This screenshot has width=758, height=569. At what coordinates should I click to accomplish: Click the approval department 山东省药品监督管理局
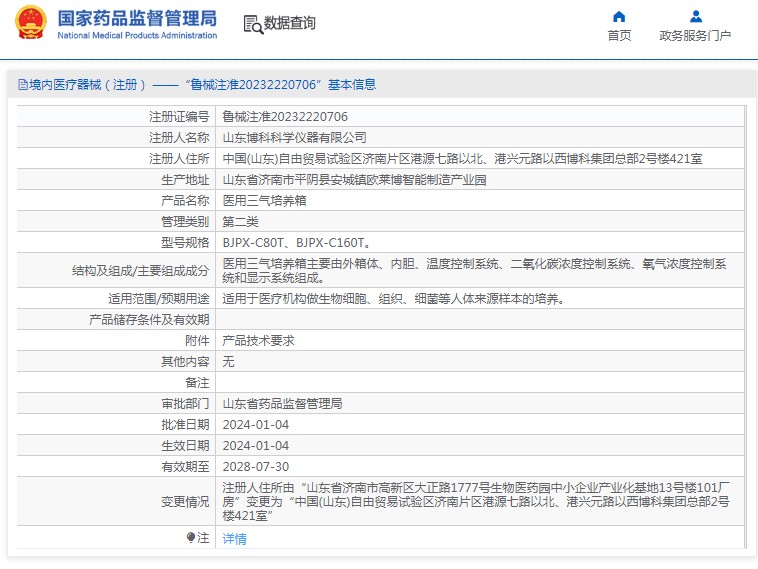pyautogui.click(x=282, y=403)
